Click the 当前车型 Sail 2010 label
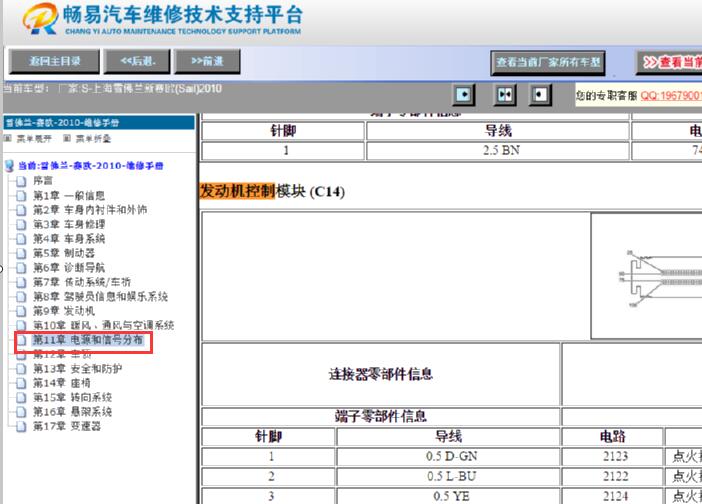This screenshot has height=504, width=702. tap(113, 89)
